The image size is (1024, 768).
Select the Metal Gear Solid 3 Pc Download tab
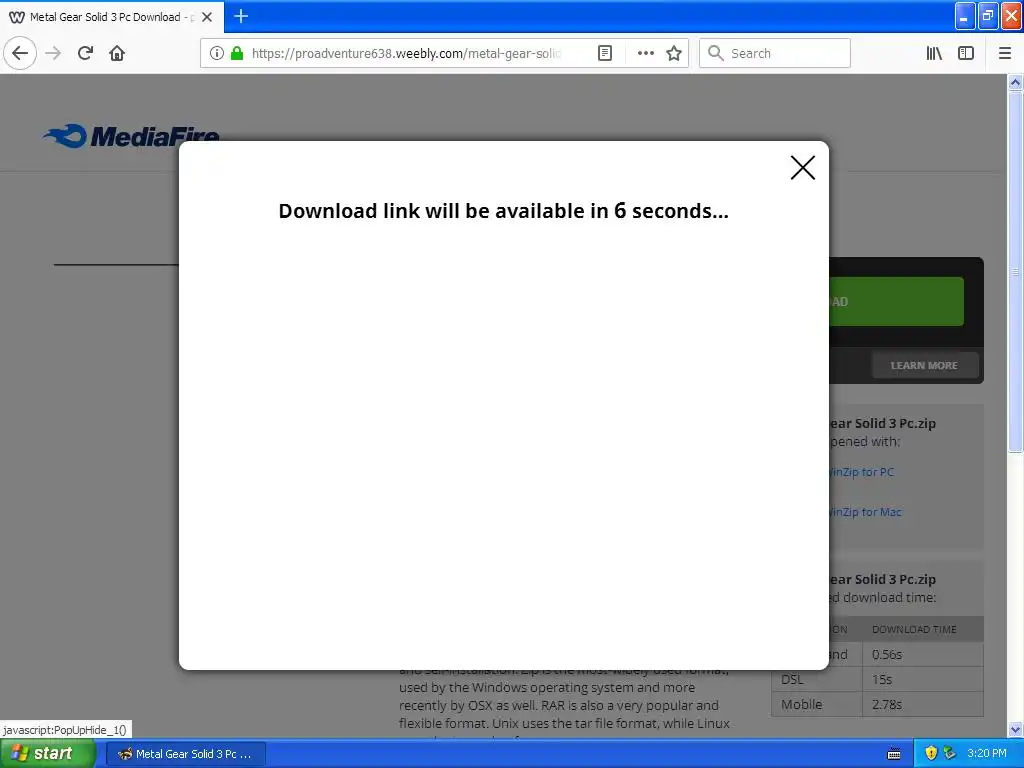(112, 17)
